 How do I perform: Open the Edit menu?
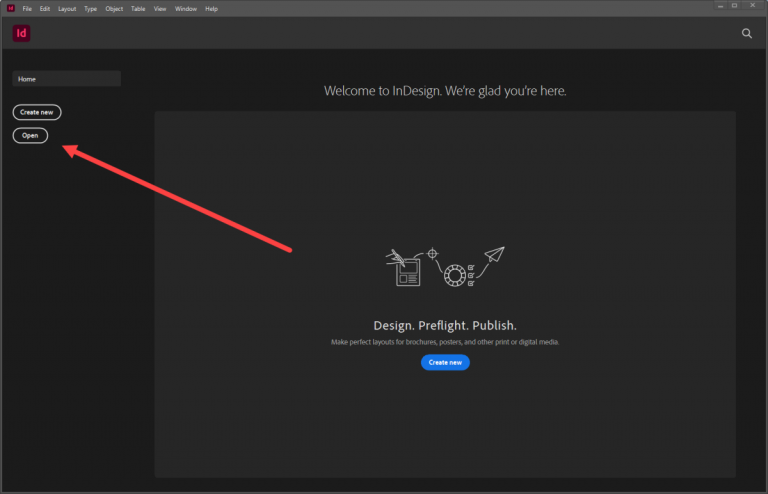(45, 8)
